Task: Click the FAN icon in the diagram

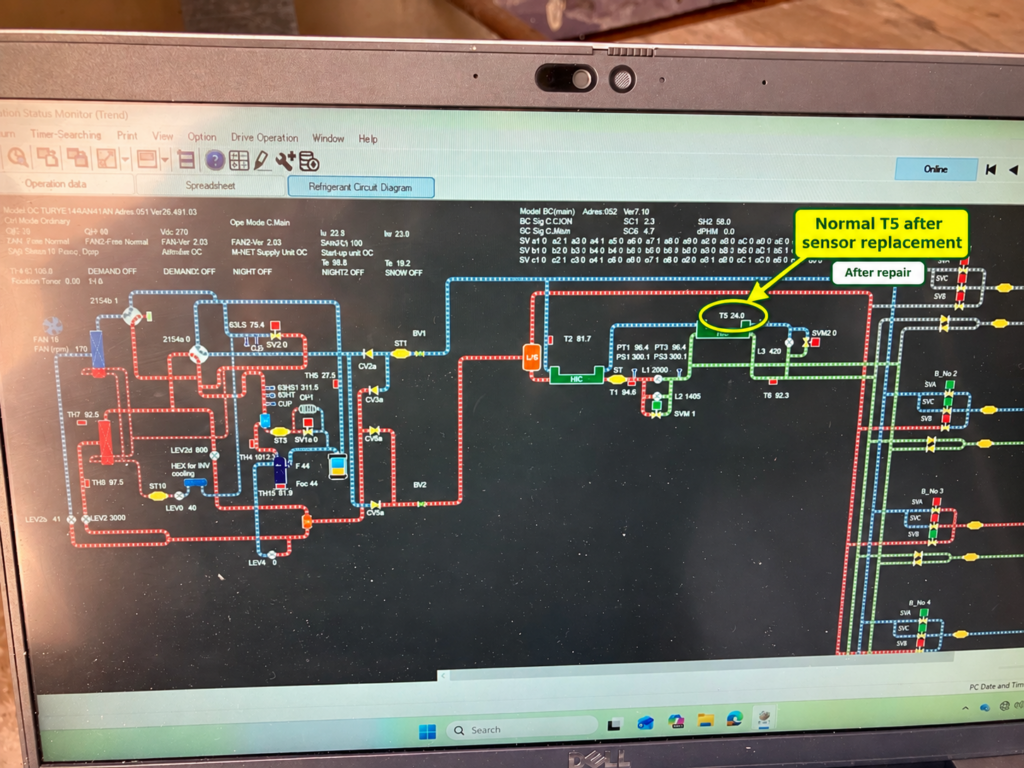Action: coord(52,325)
